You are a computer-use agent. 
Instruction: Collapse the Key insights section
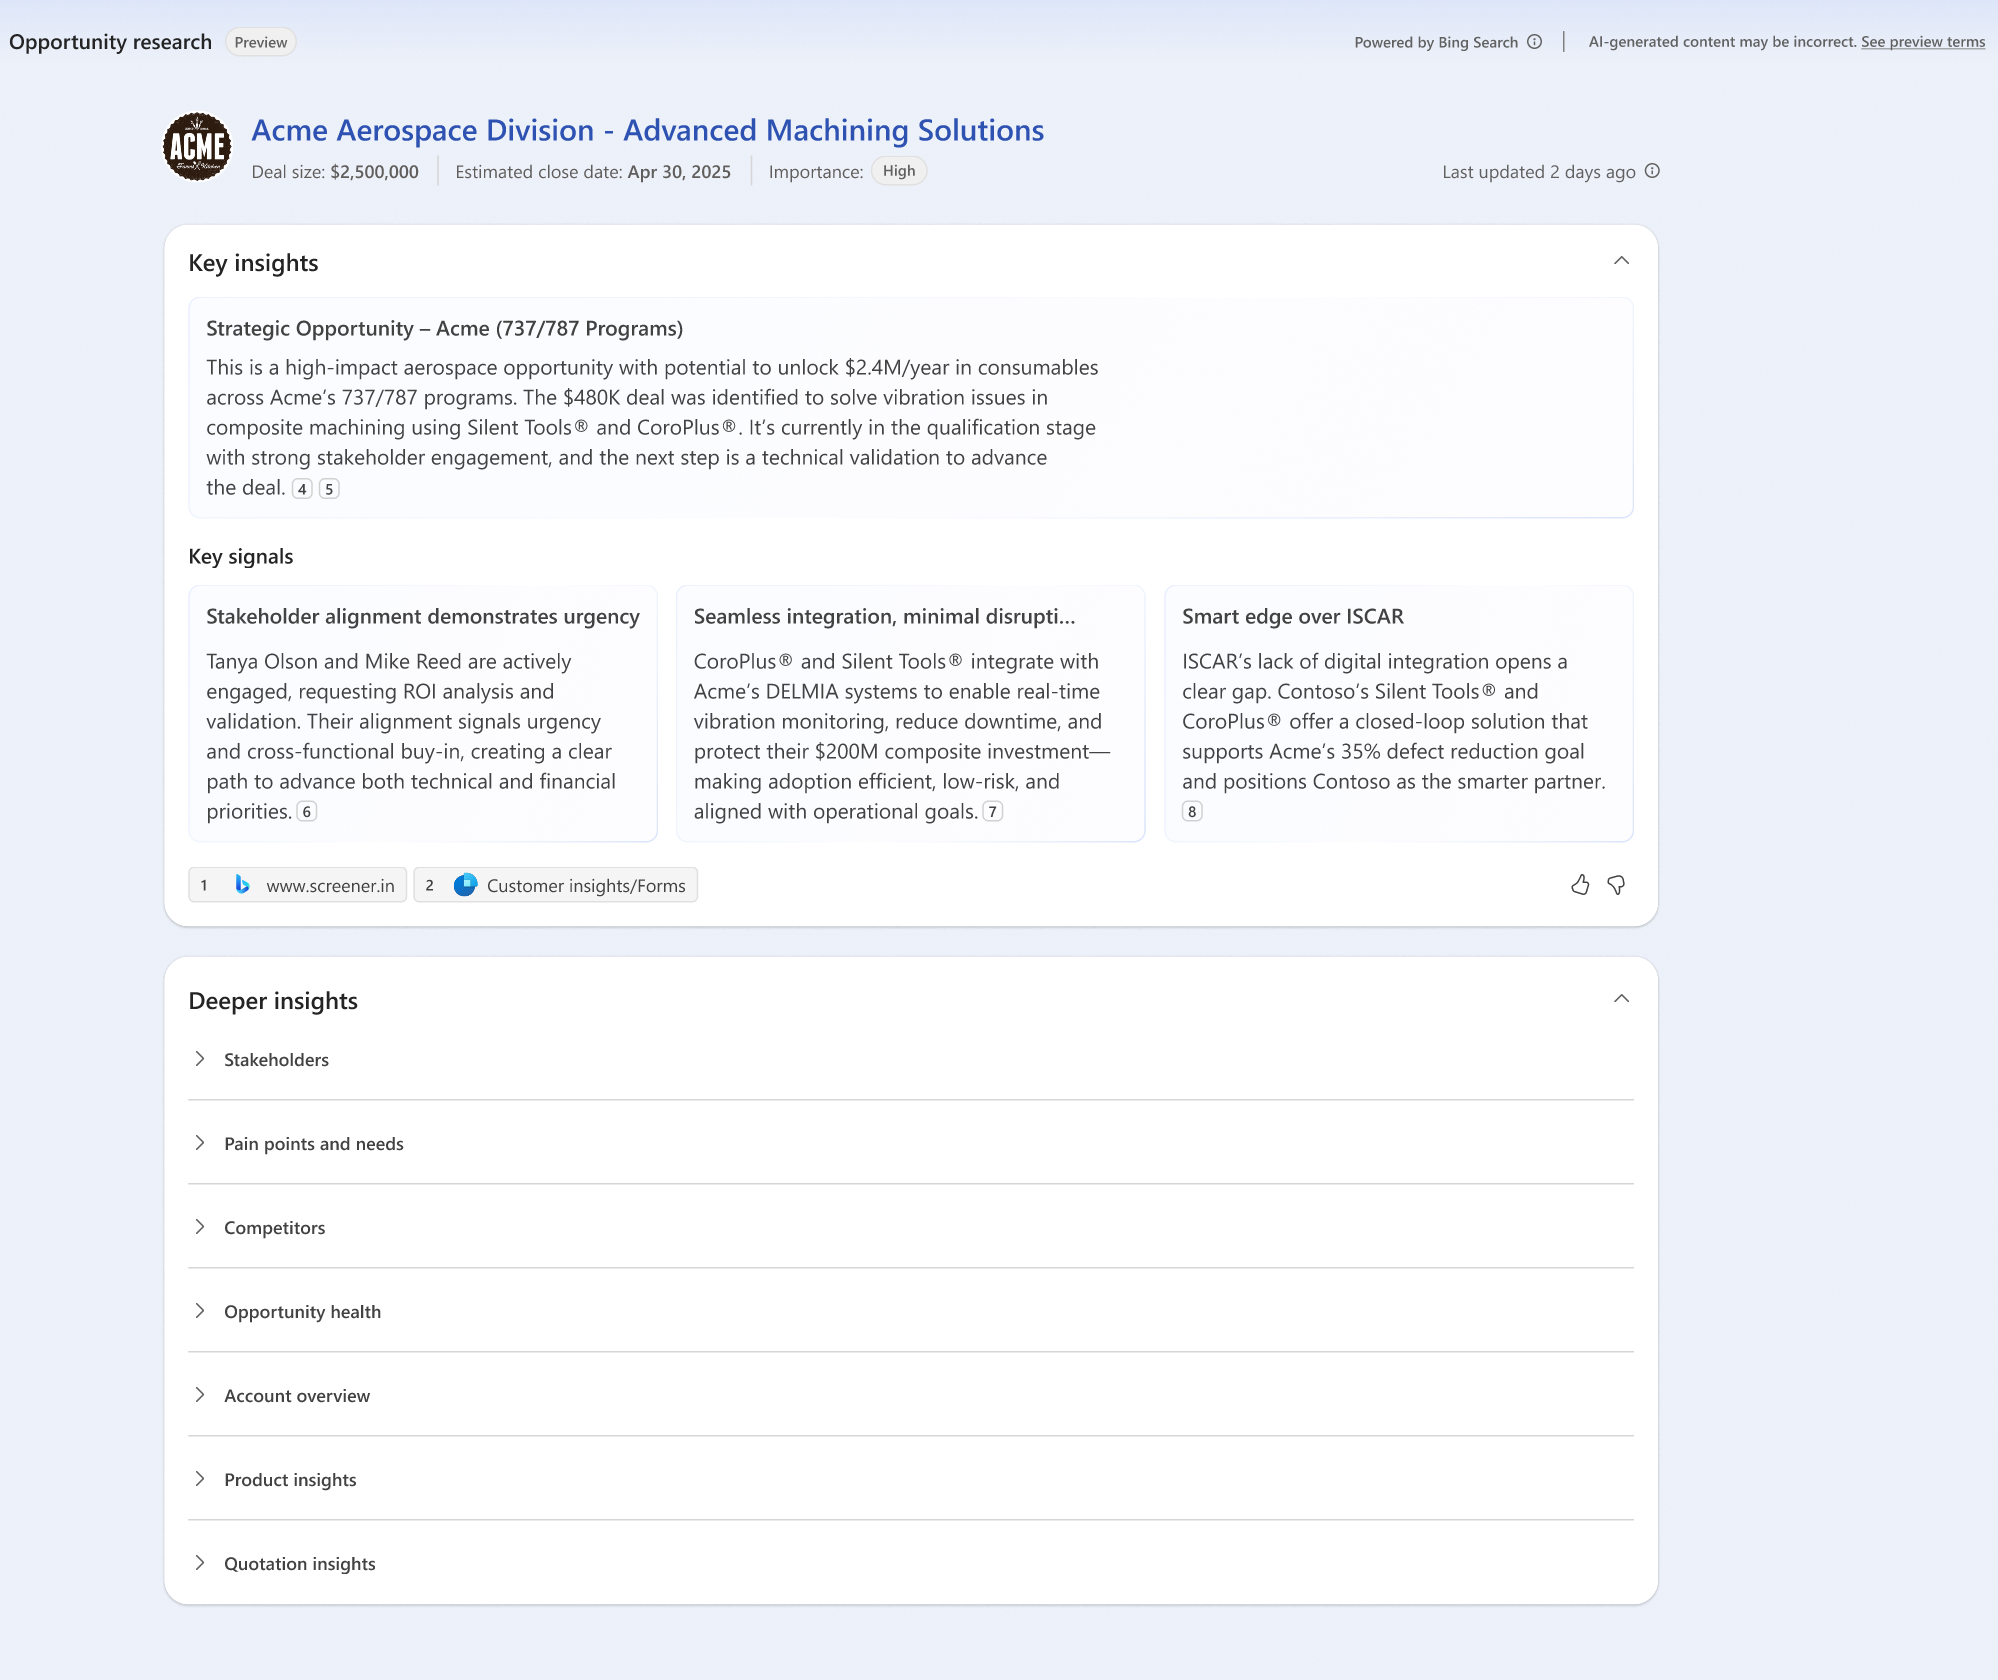tap(1620, 261)
